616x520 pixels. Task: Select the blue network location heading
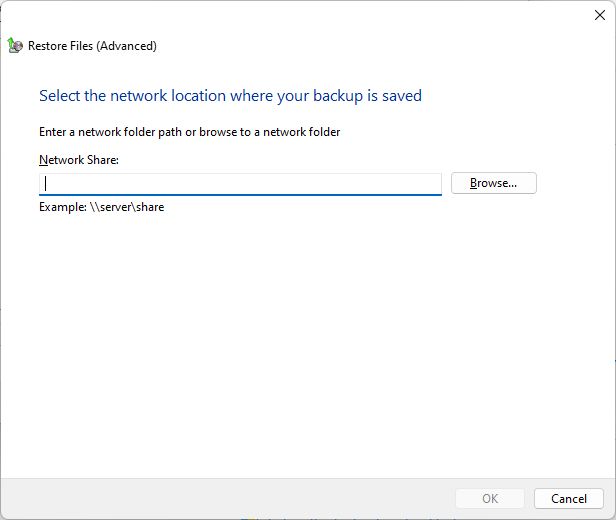tap(230, 96)
